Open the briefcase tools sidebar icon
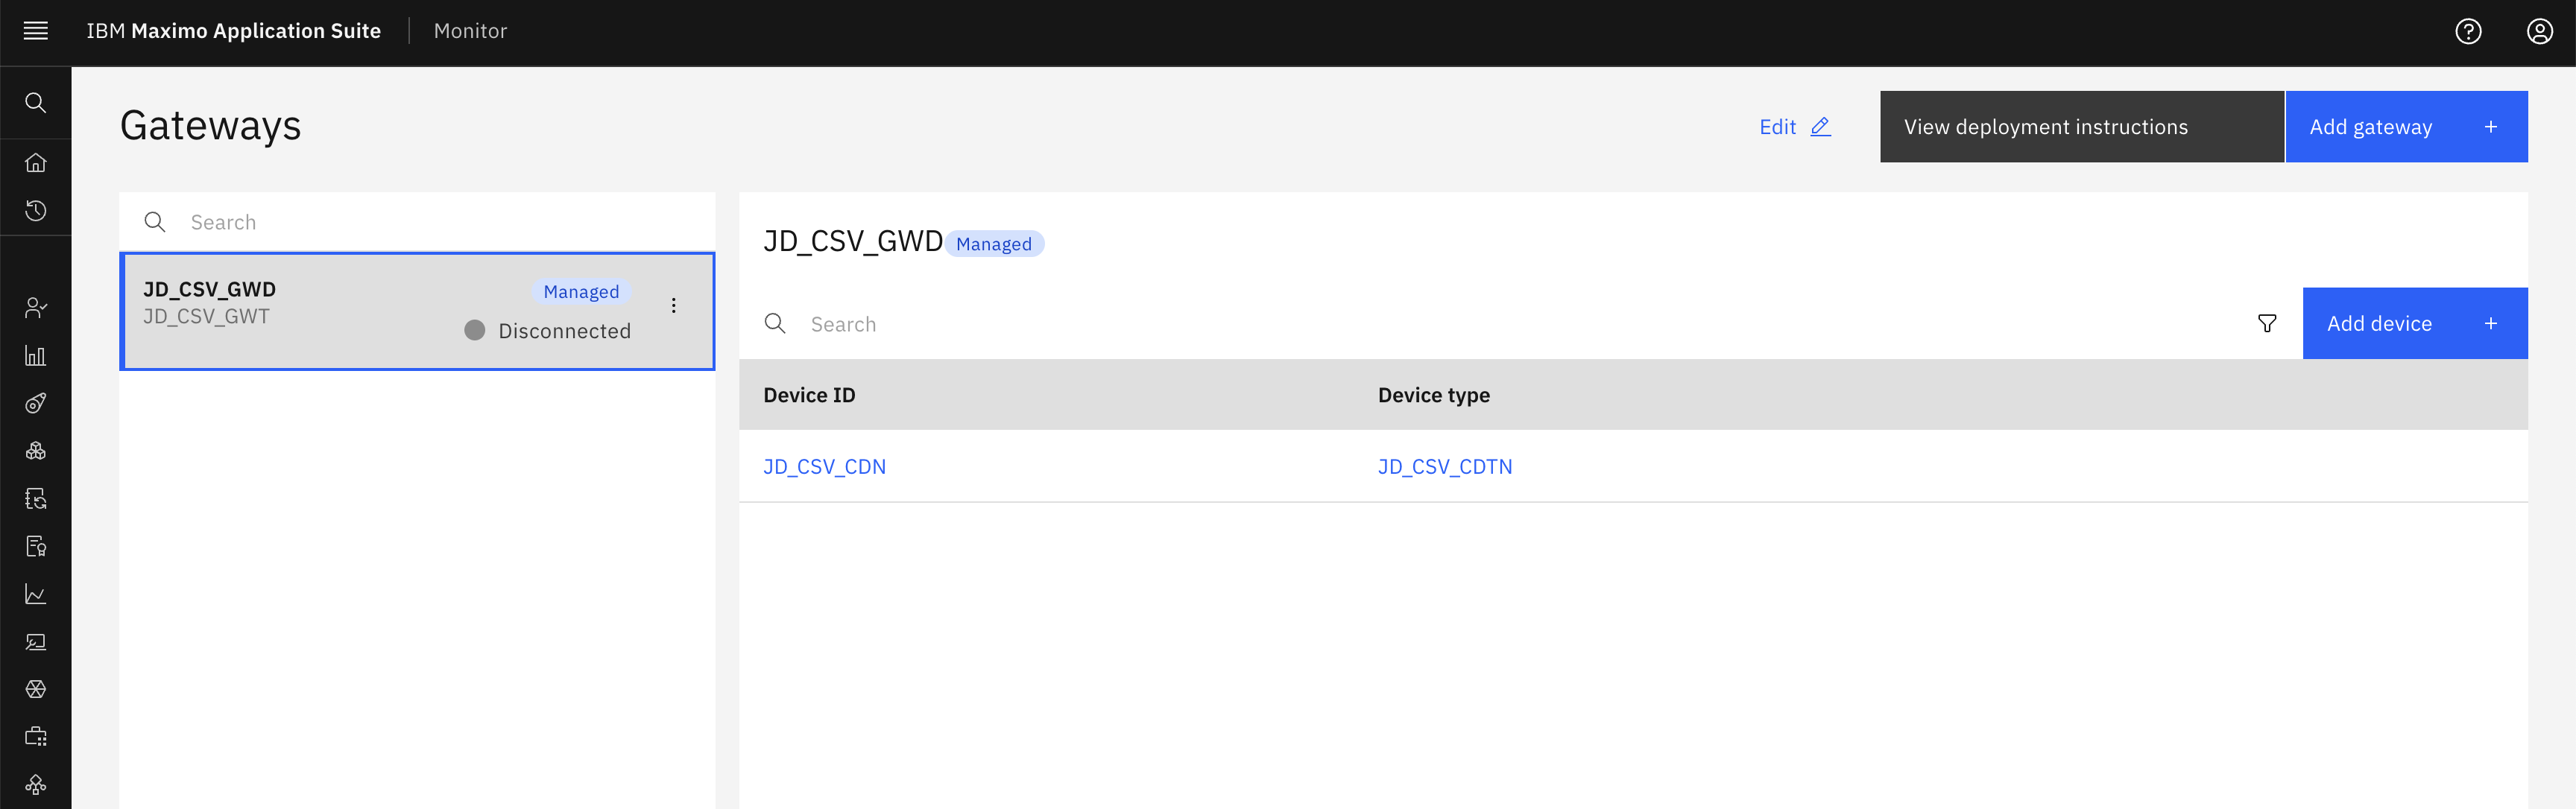 click(36, 737)
